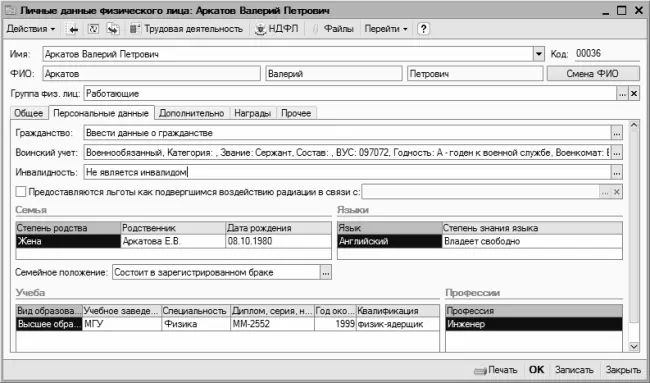Click the back arrow toolbar icon
The height and width of the screenshot is (383, 650).
pyautogui.click(x=73, y=29)
